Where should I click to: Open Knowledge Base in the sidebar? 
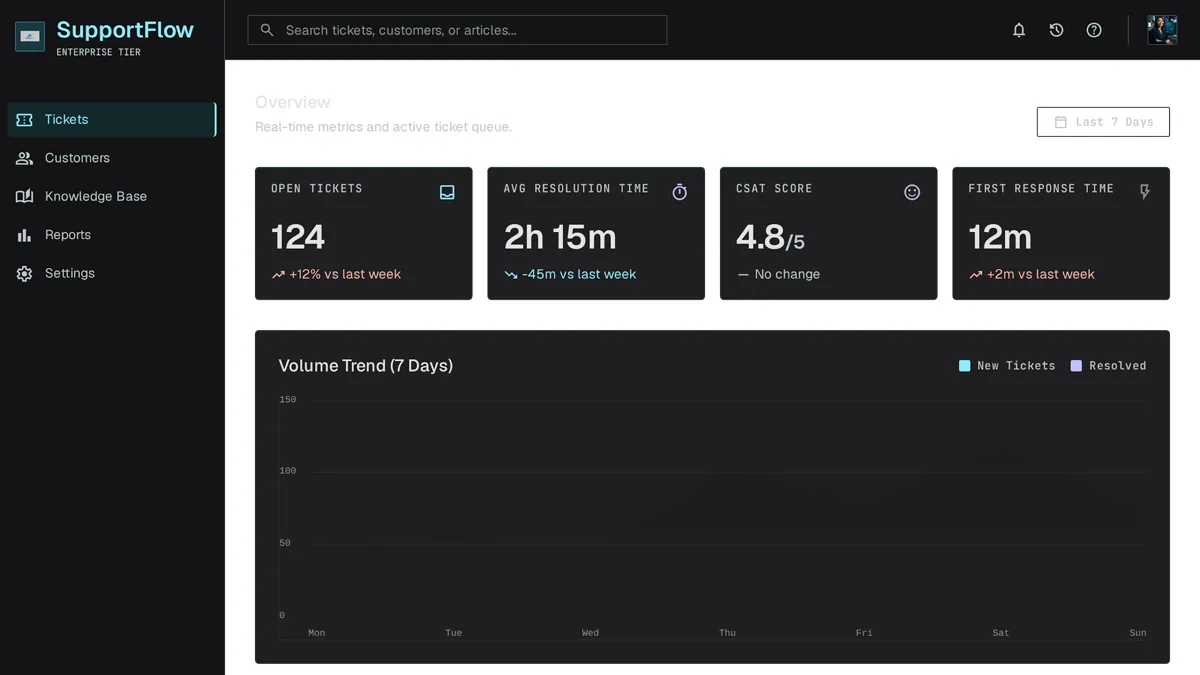pyautogui.click(x=112, y=196)
